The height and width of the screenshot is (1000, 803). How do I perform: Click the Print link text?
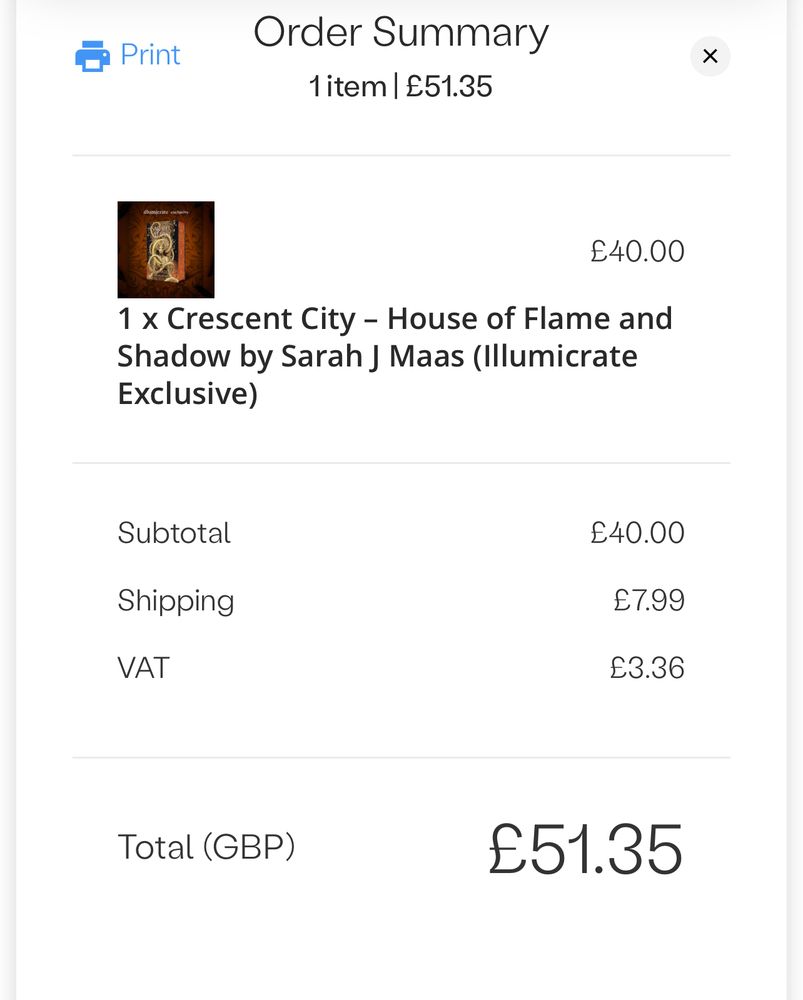click(151, 55)
